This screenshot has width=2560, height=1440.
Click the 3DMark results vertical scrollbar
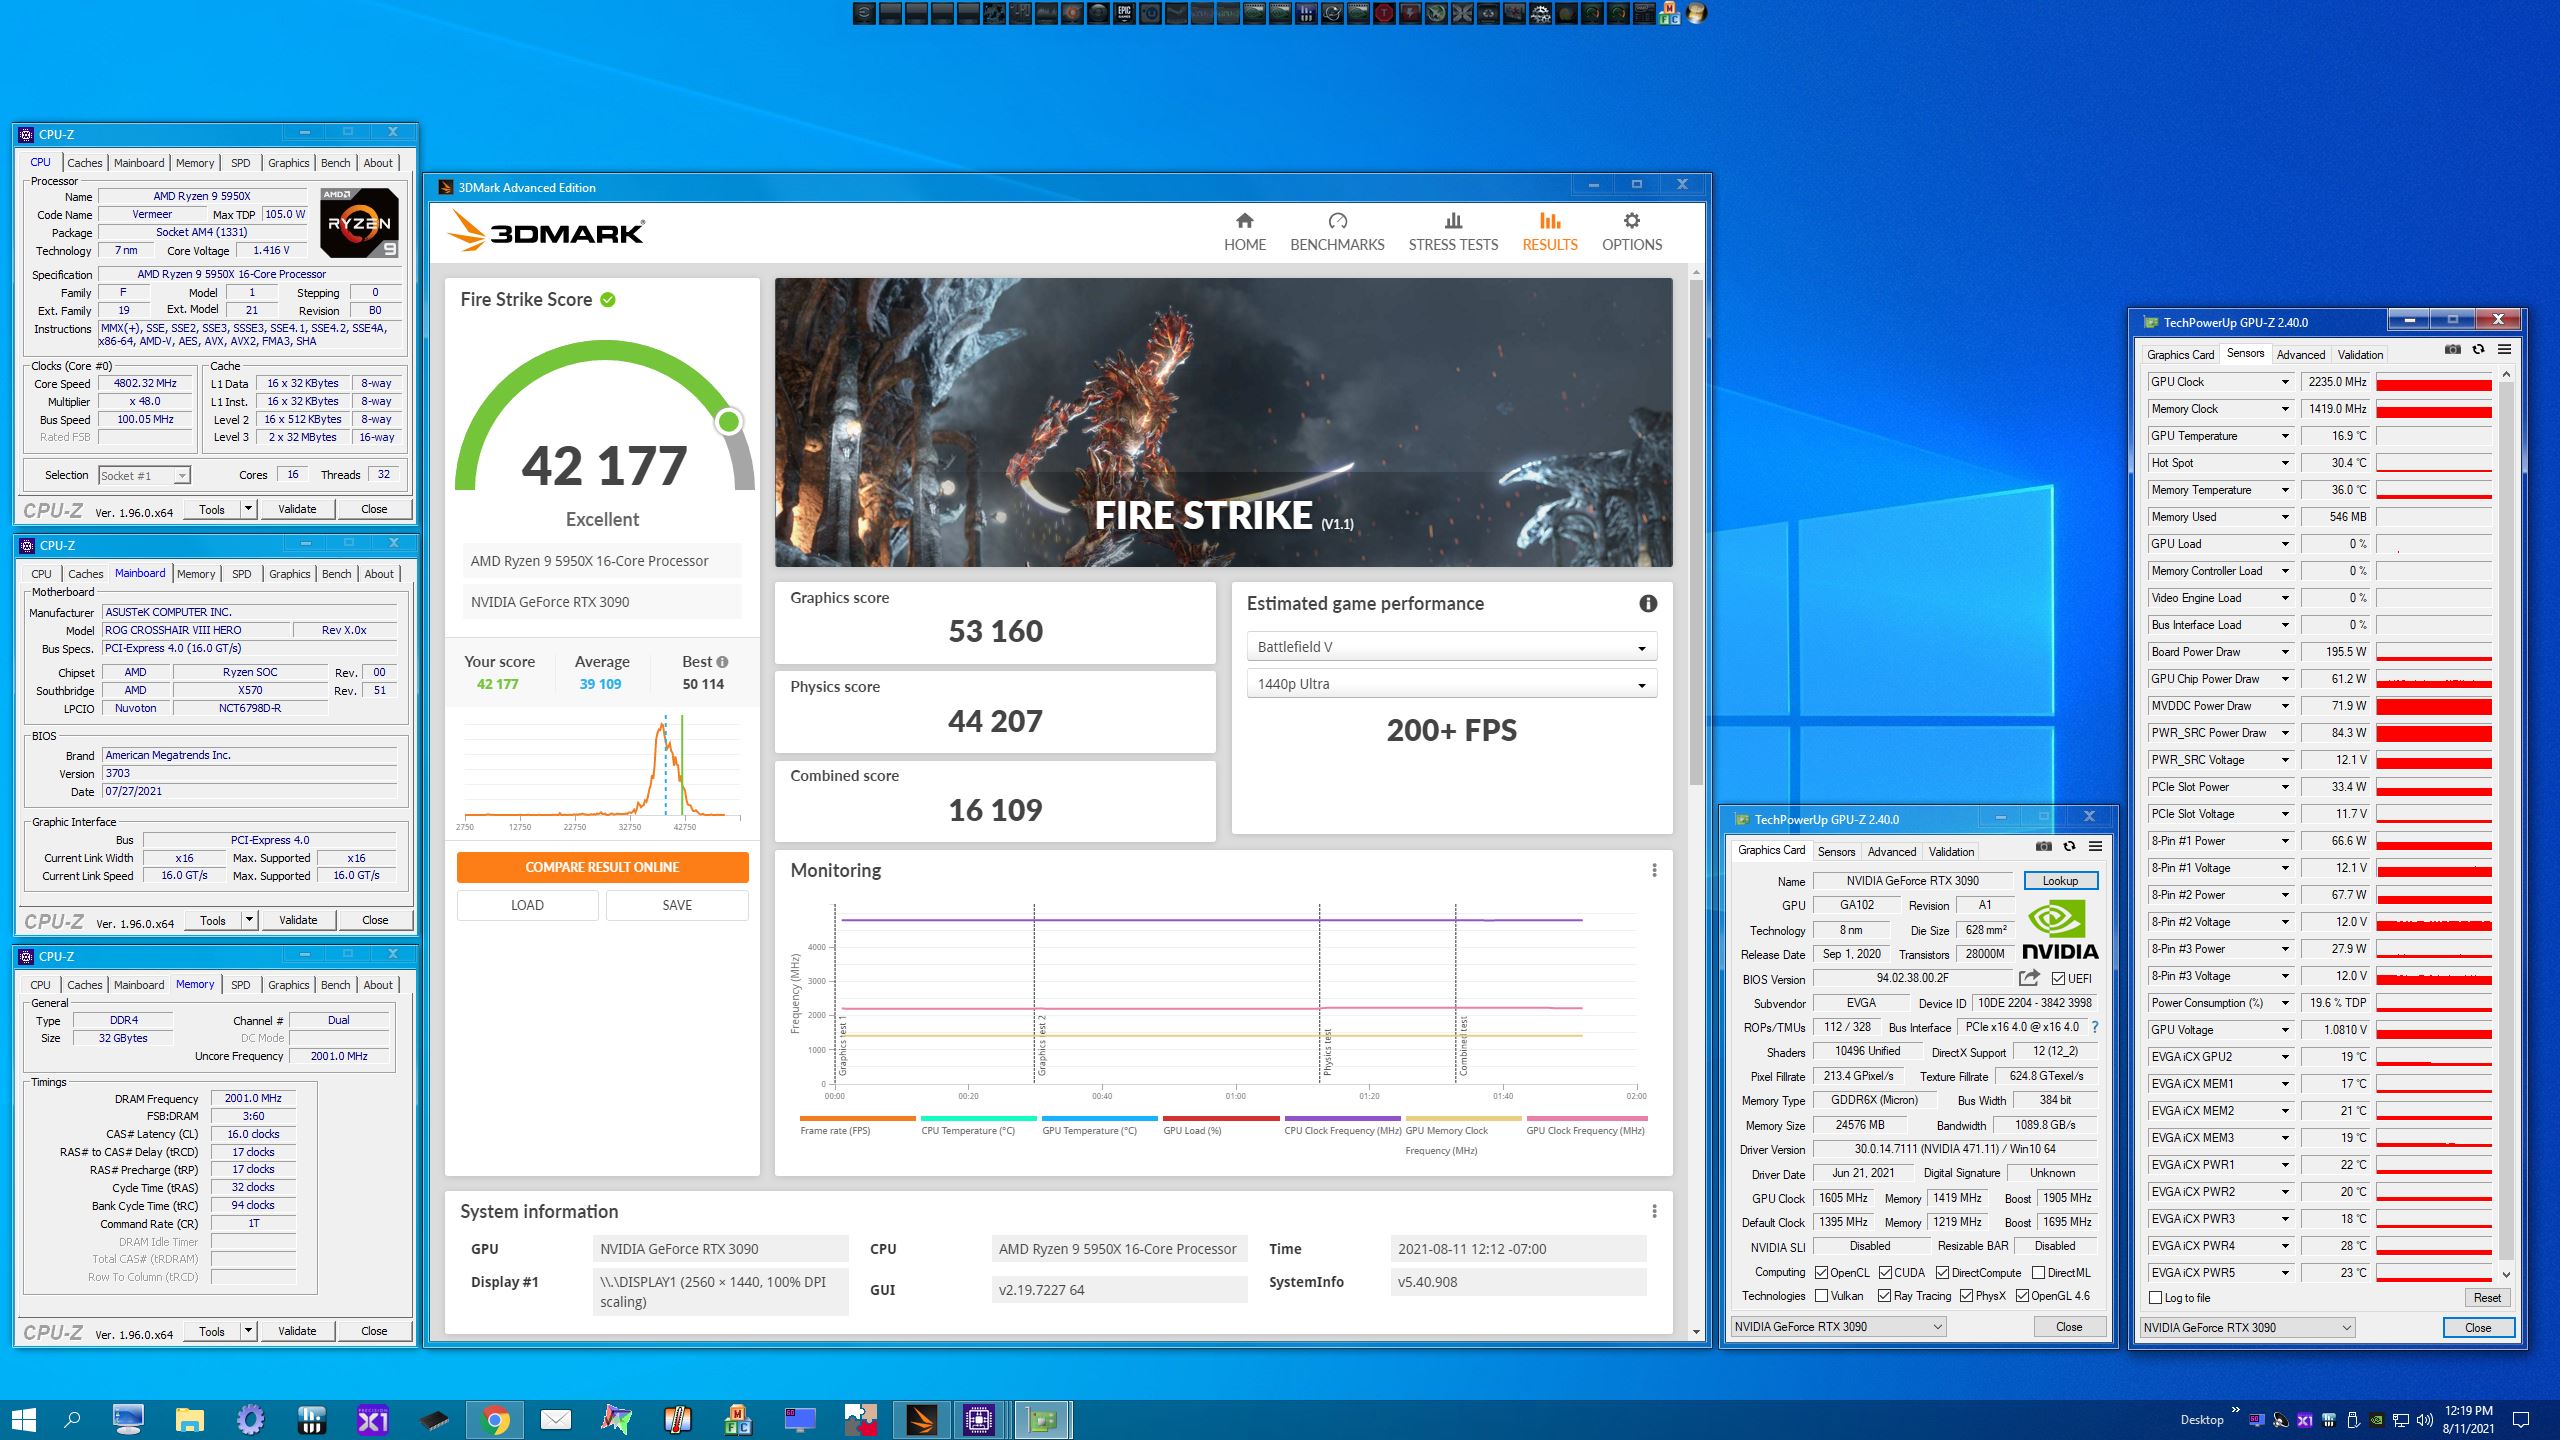coord(1696,530)
